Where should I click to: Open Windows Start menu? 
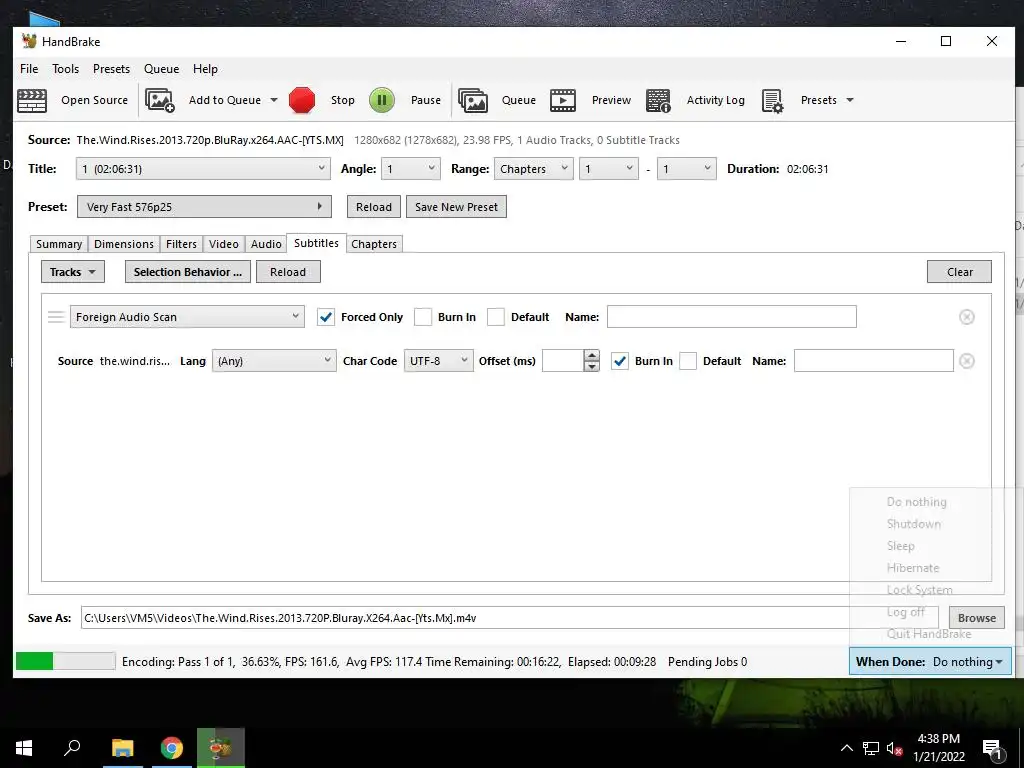coord(24,748)
